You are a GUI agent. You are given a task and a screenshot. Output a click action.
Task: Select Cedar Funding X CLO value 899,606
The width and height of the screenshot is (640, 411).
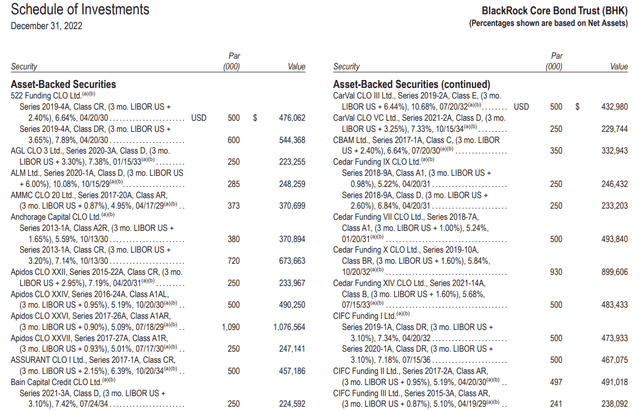coord(614,272)
